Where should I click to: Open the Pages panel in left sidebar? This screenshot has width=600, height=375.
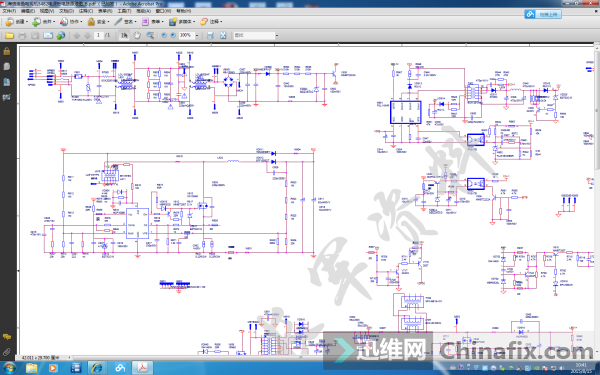pyautogui.click(x=7, y=66)
